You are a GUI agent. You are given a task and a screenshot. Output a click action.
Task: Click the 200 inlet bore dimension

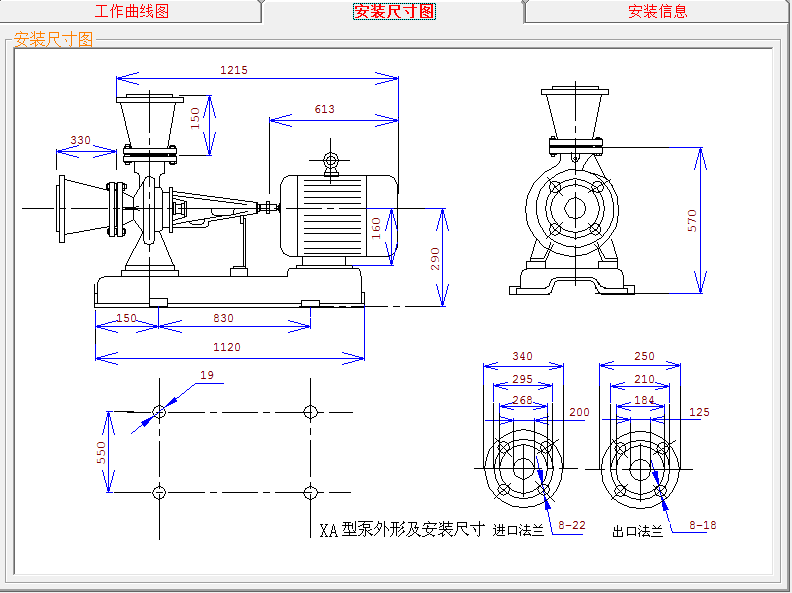(579, 412)
